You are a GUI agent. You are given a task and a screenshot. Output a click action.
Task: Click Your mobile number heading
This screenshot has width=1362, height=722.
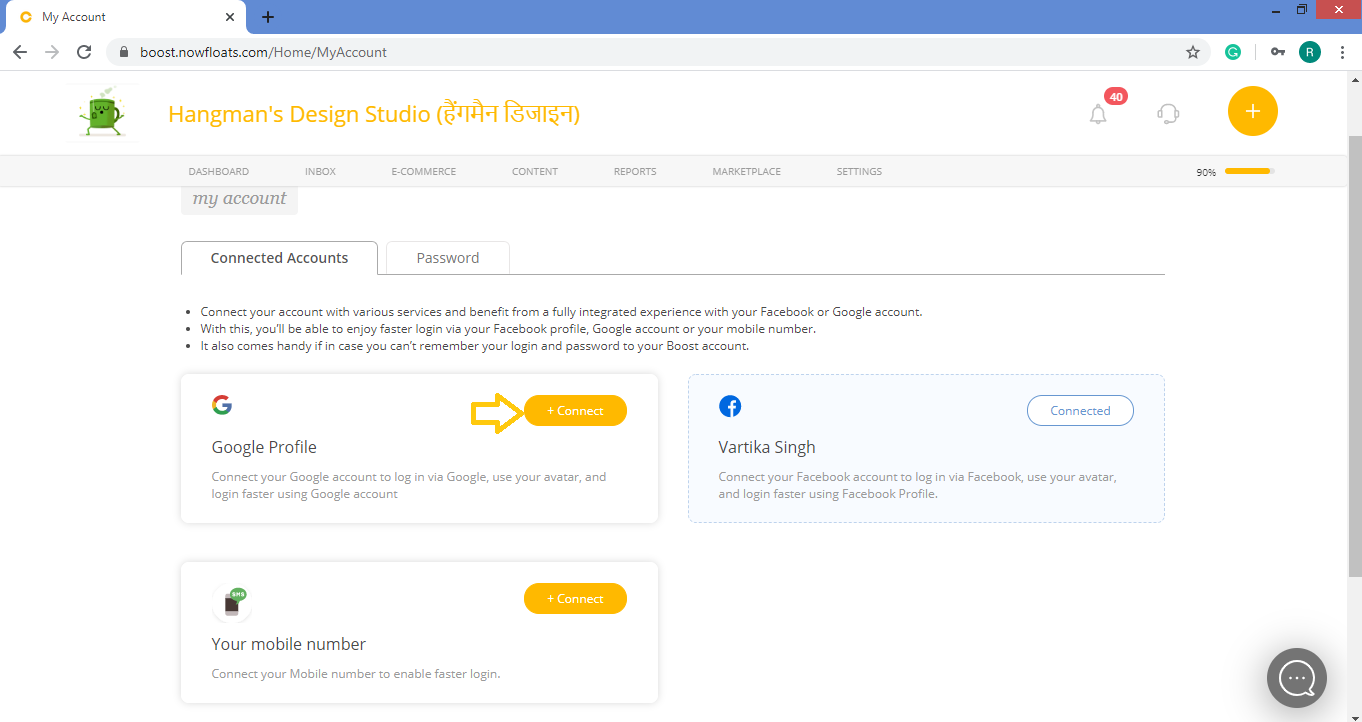(289, 644)
